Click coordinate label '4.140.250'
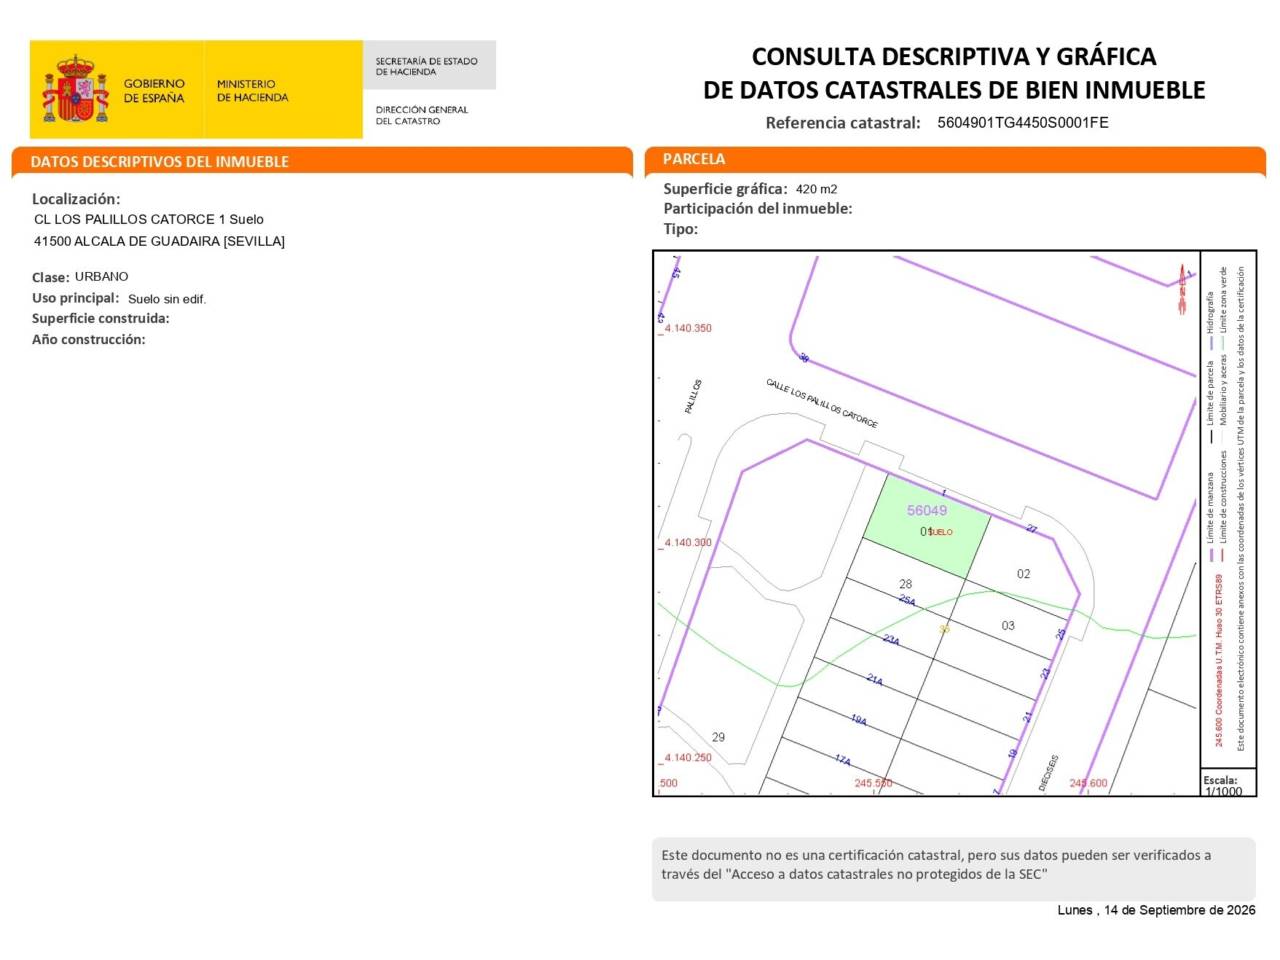Screen dimensions: 1280x960 pyautogui.click(x=688, y=758)
